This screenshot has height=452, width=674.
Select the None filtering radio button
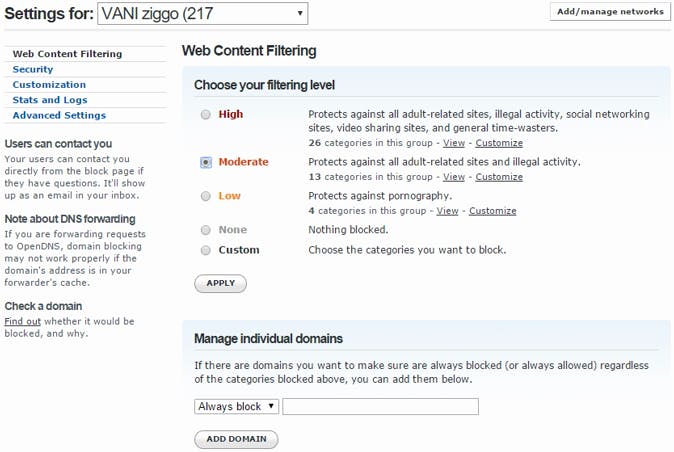[206, 230]
